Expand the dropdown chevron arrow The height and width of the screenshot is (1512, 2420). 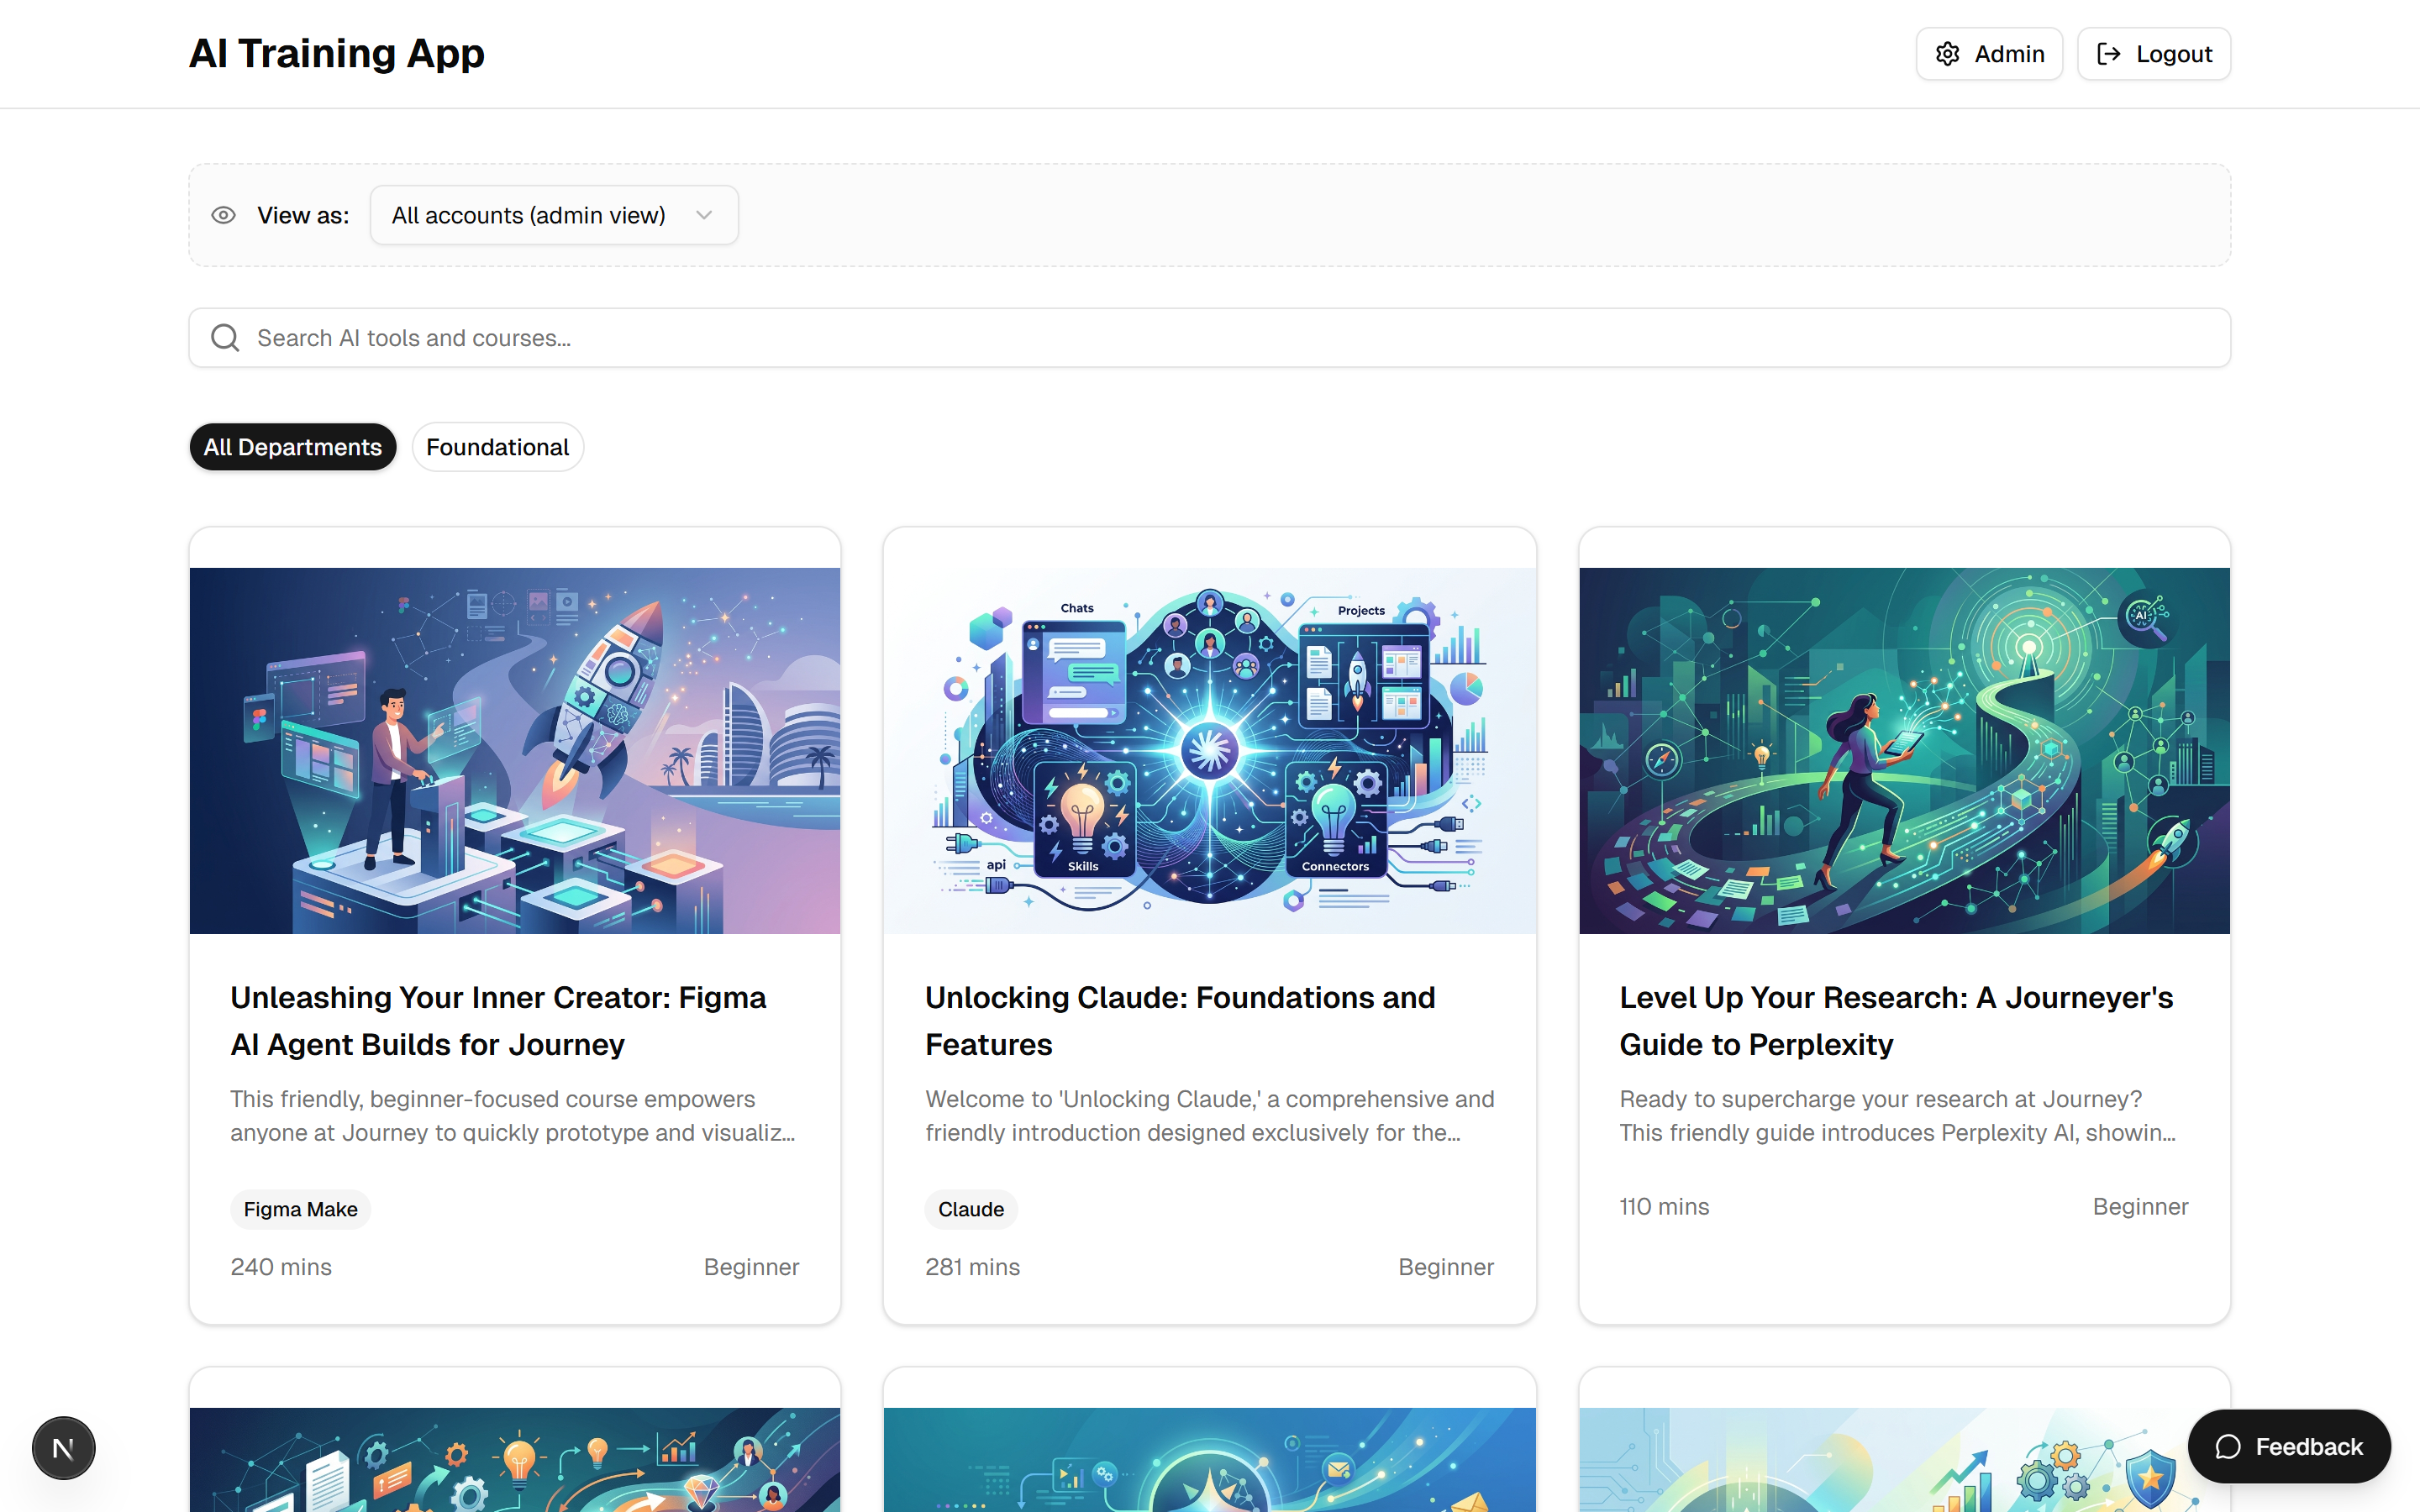(704, 215)
